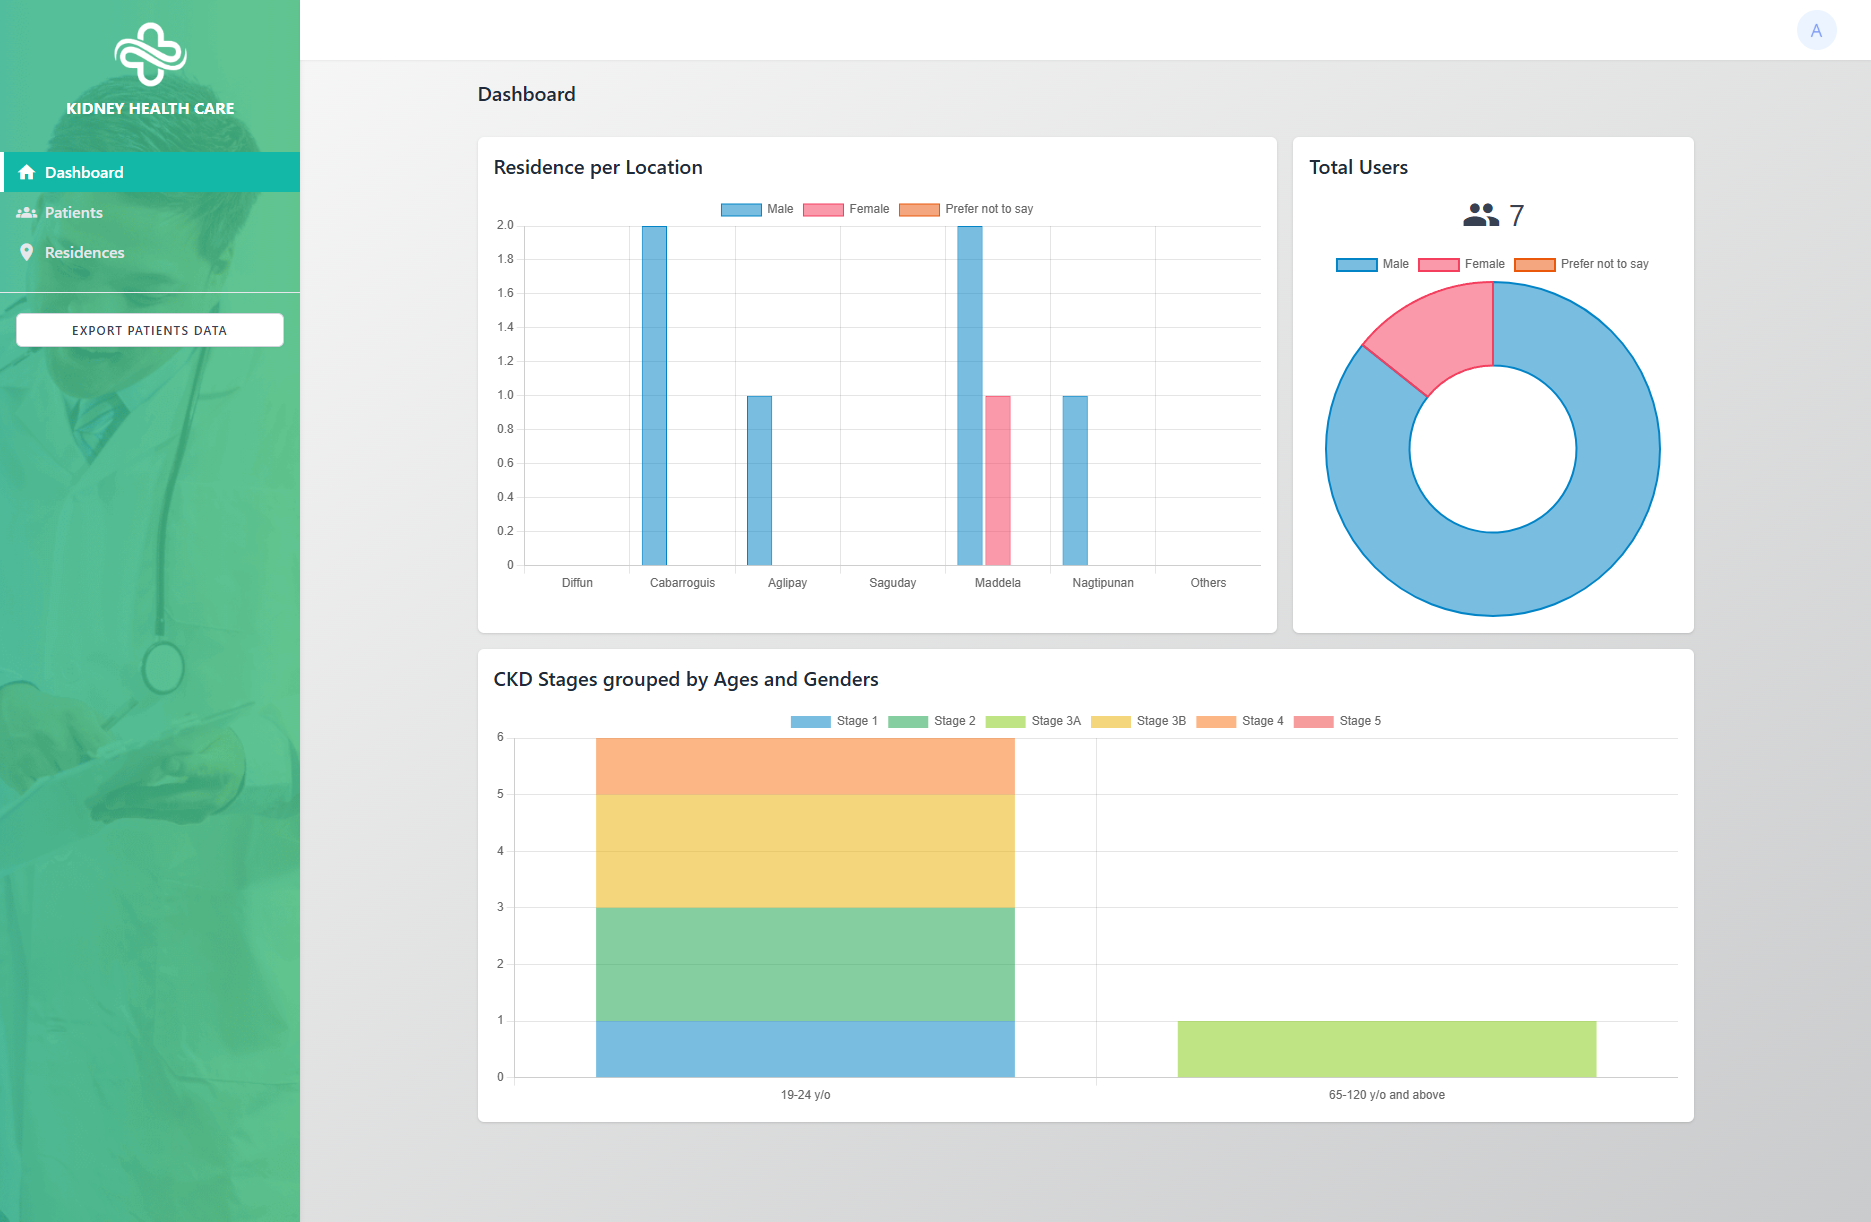
Task: Click the Residences location pin icon
Action: point(27,252)
